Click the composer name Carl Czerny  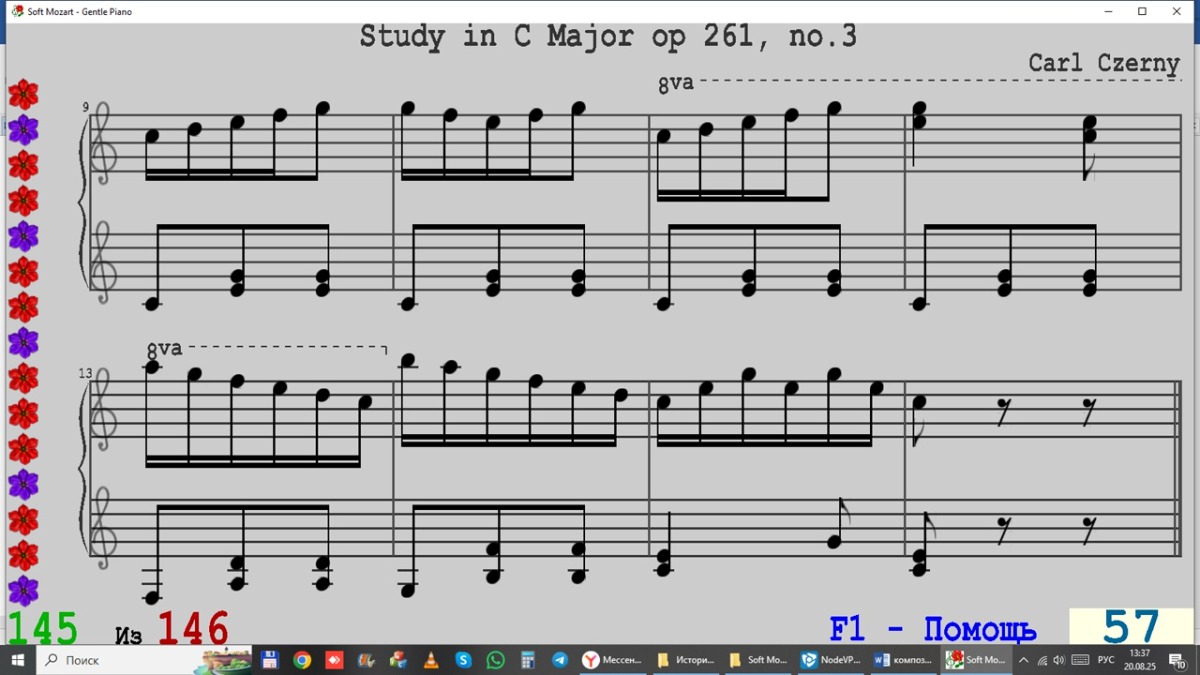click(x=1104, y=63)
